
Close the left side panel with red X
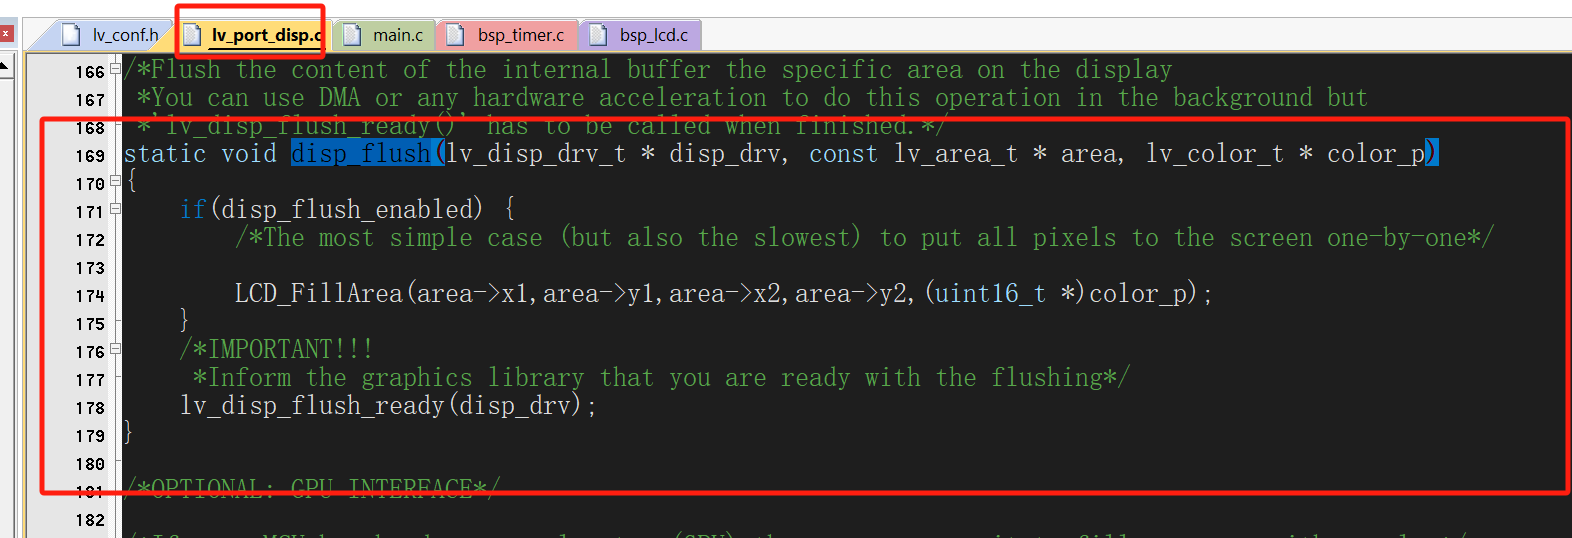5,33
